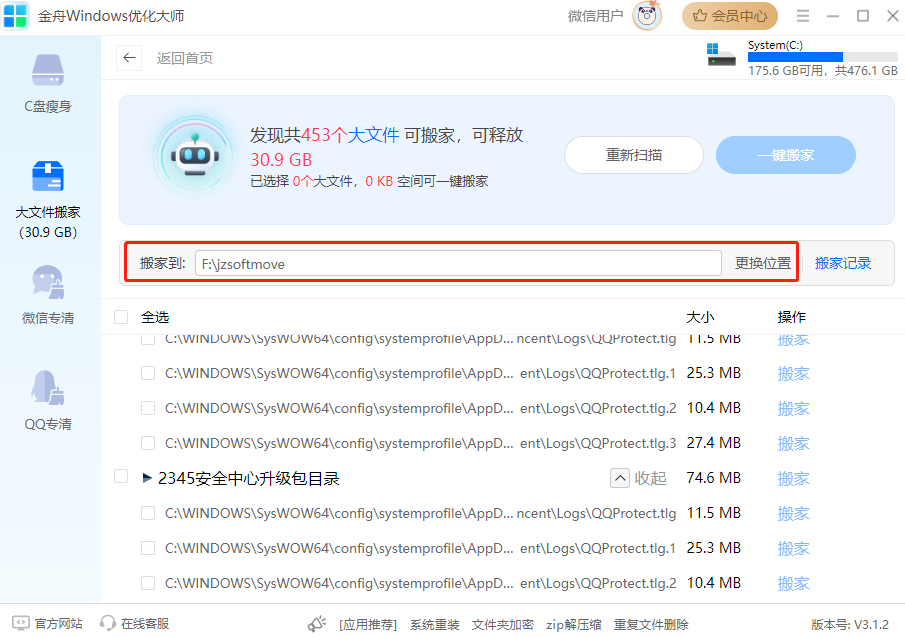905x637 pixels.
Task: Open the 微信专清 sidebar icon
Action: point(48,282)
